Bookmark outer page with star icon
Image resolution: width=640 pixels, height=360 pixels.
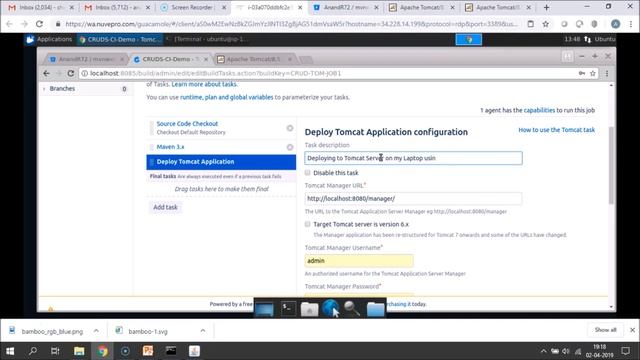[x=546, y=24]
